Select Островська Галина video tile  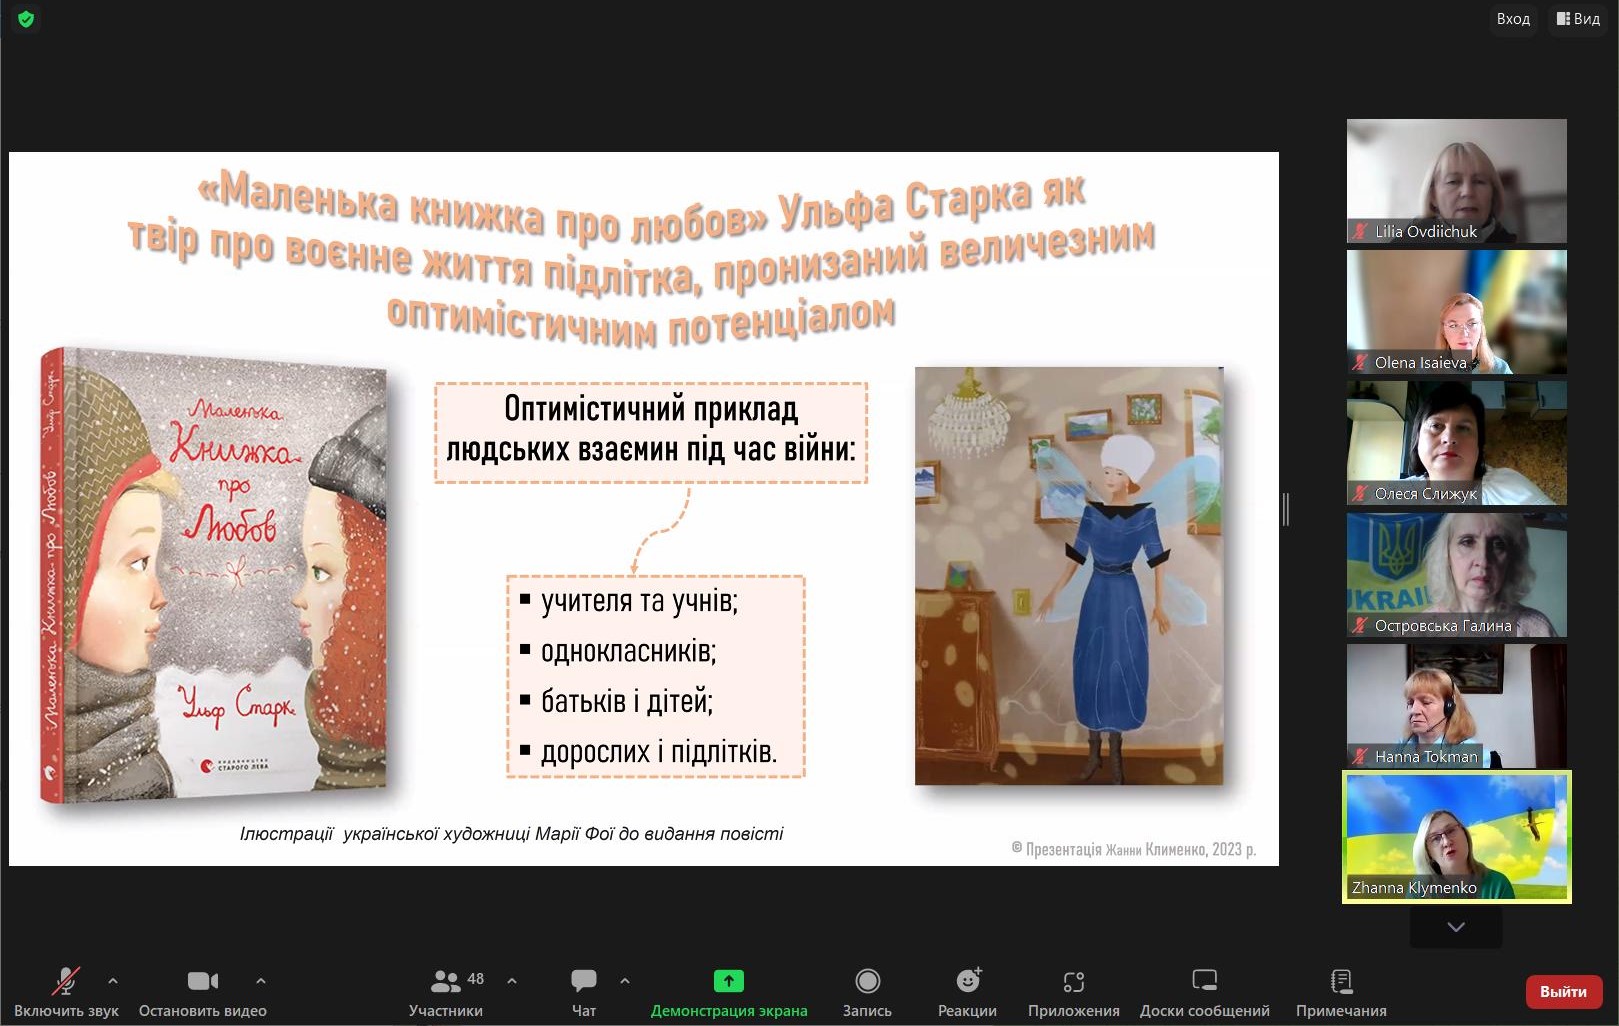point(1456,575)
